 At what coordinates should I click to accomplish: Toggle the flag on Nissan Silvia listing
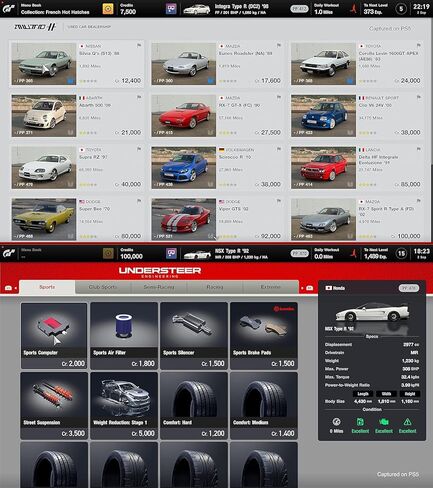click(x=139, y=46)
